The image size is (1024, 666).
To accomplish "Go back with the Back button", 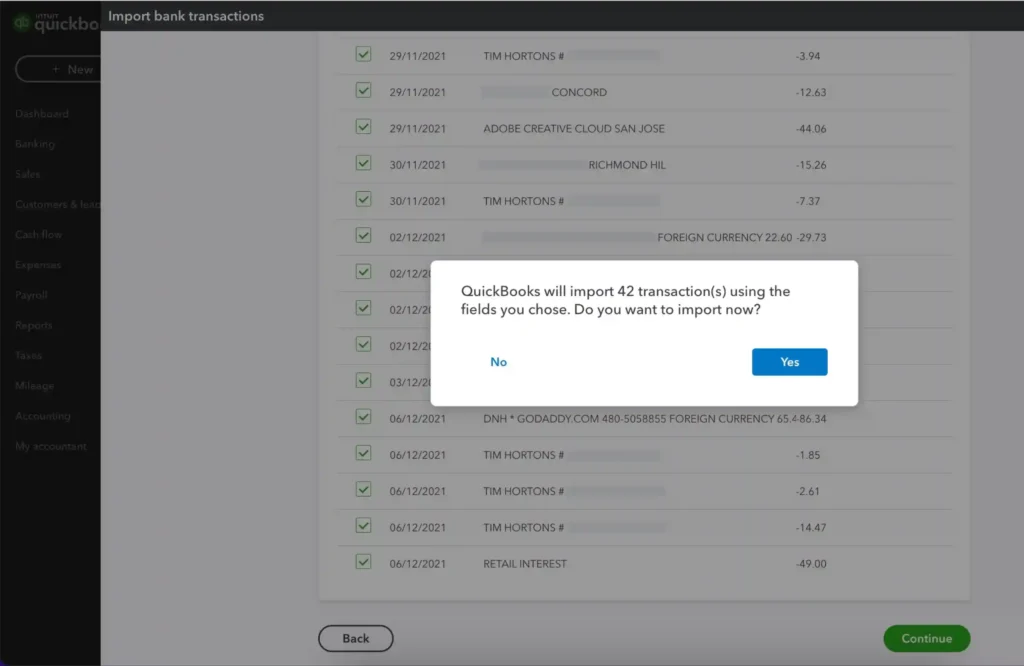I will pos(355,639).
